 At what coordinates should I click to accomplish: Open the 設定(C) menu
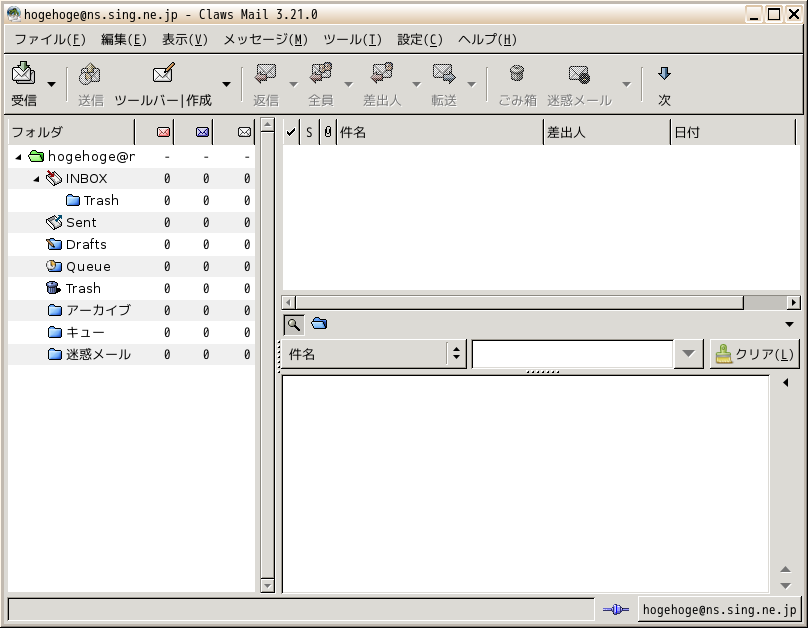tap(419, 40)
